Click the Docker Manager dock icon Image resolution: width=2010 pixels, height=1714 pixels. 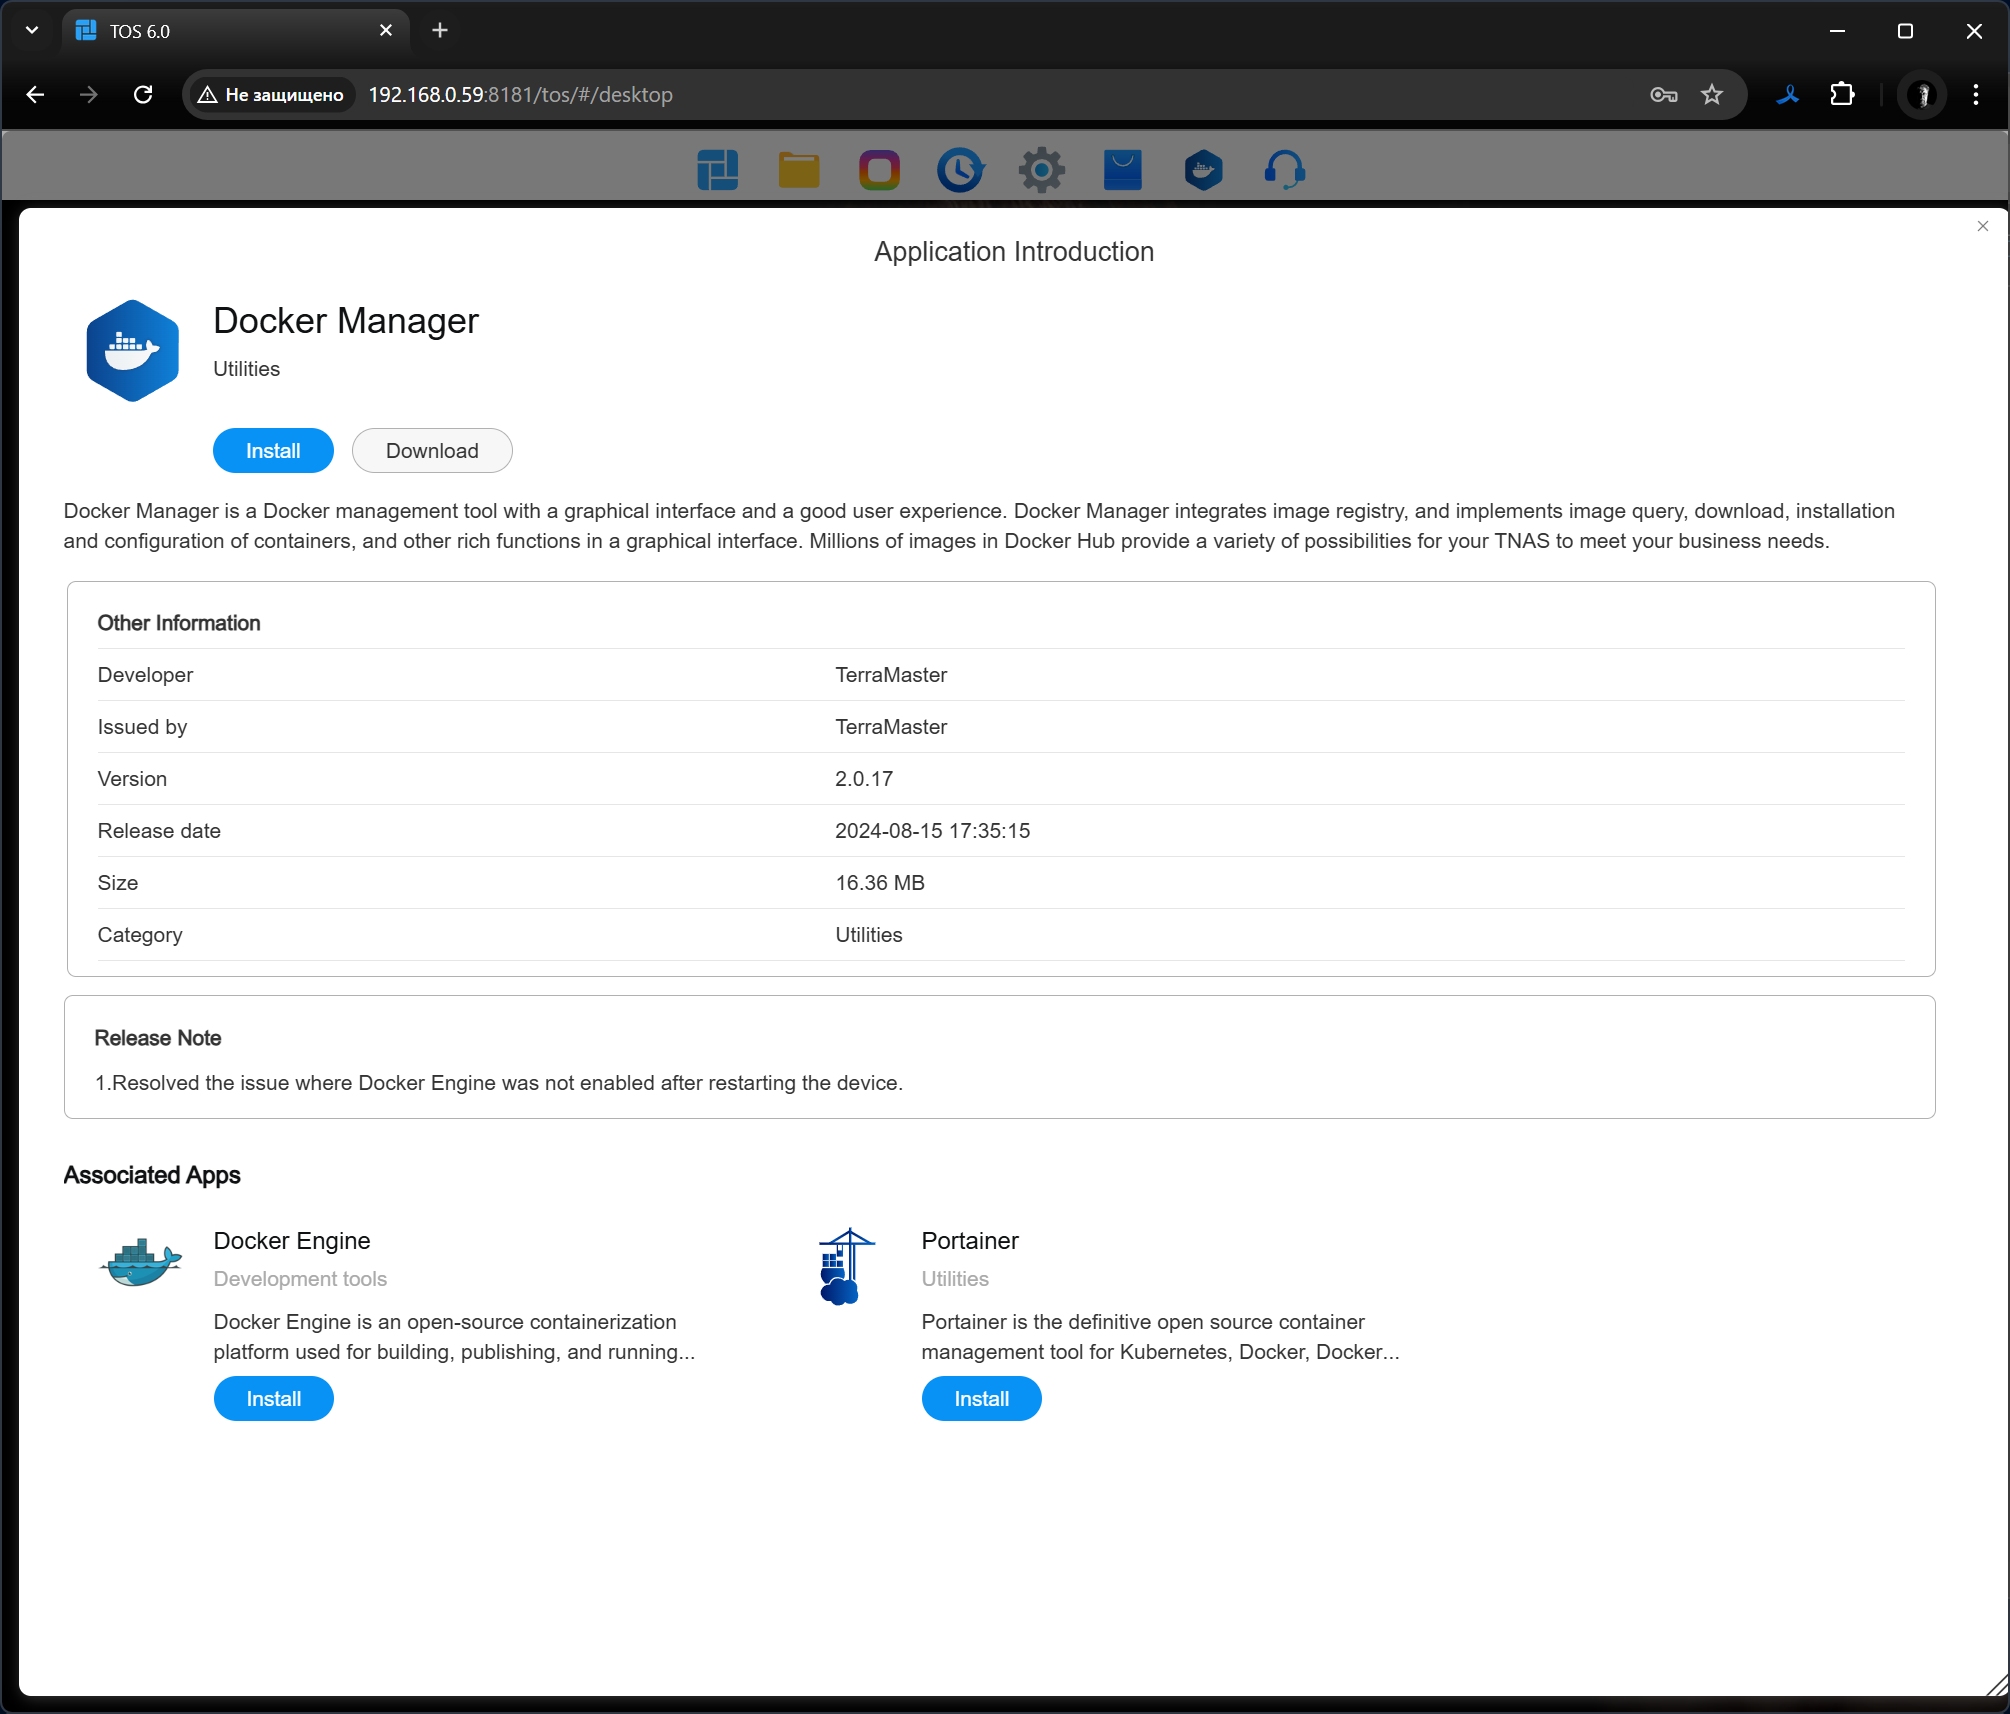[x=1203, y=170]
